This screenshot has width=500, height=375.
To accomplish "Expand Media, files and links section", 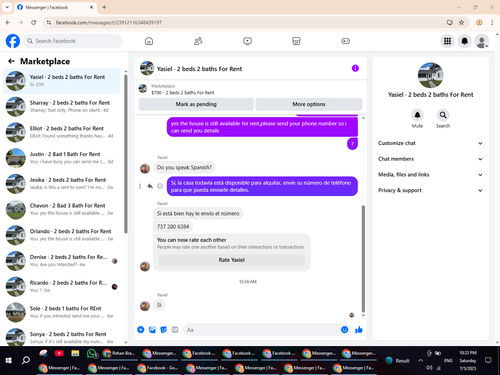I will 430,174.
